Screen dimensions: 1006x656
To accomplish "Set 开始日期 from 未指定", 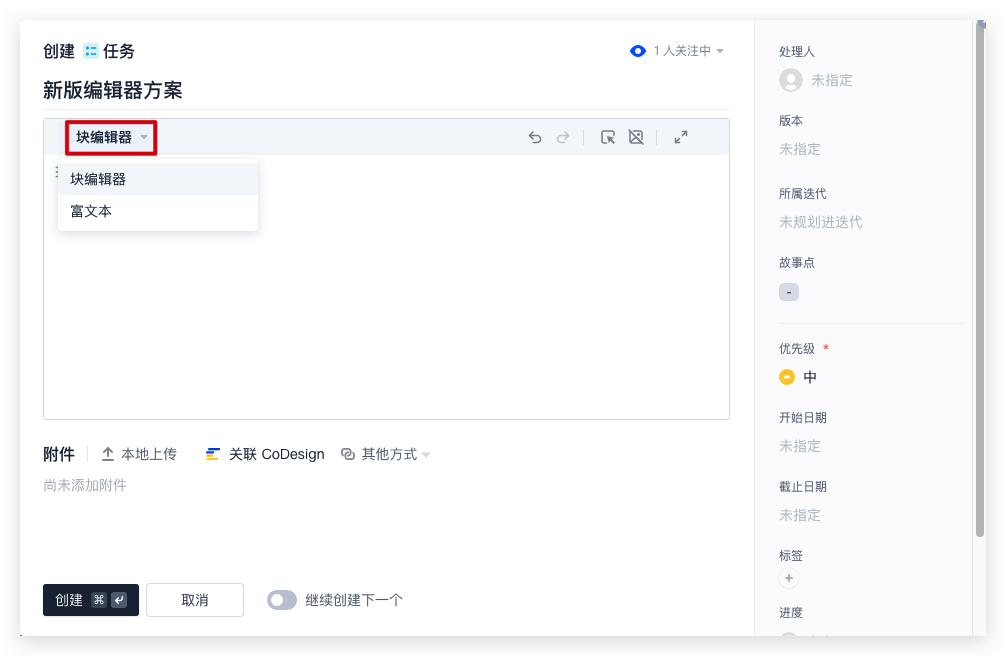I will pos(799,446).
